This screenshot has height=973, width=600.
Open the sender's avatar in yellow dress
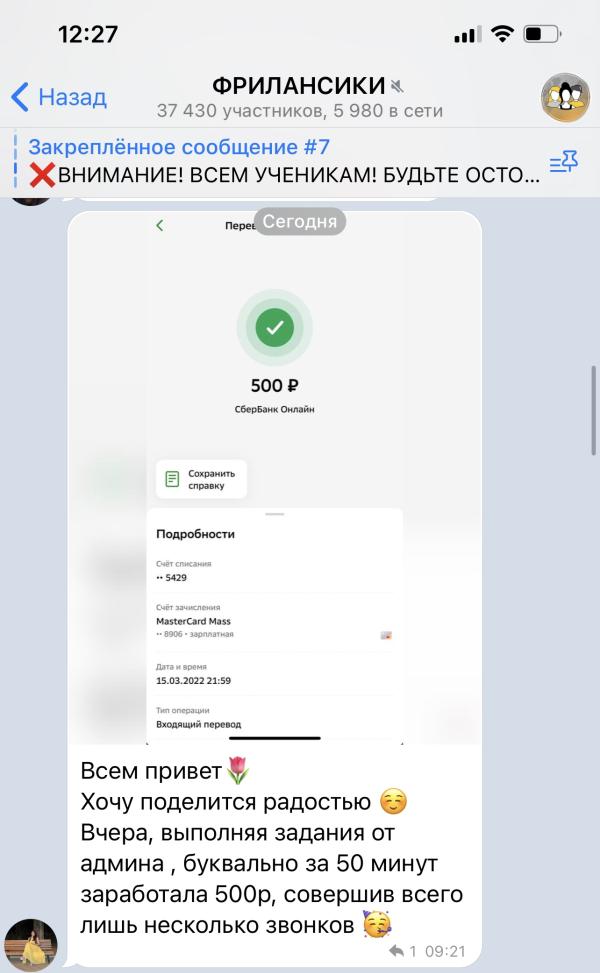click(x=30, y=944)
